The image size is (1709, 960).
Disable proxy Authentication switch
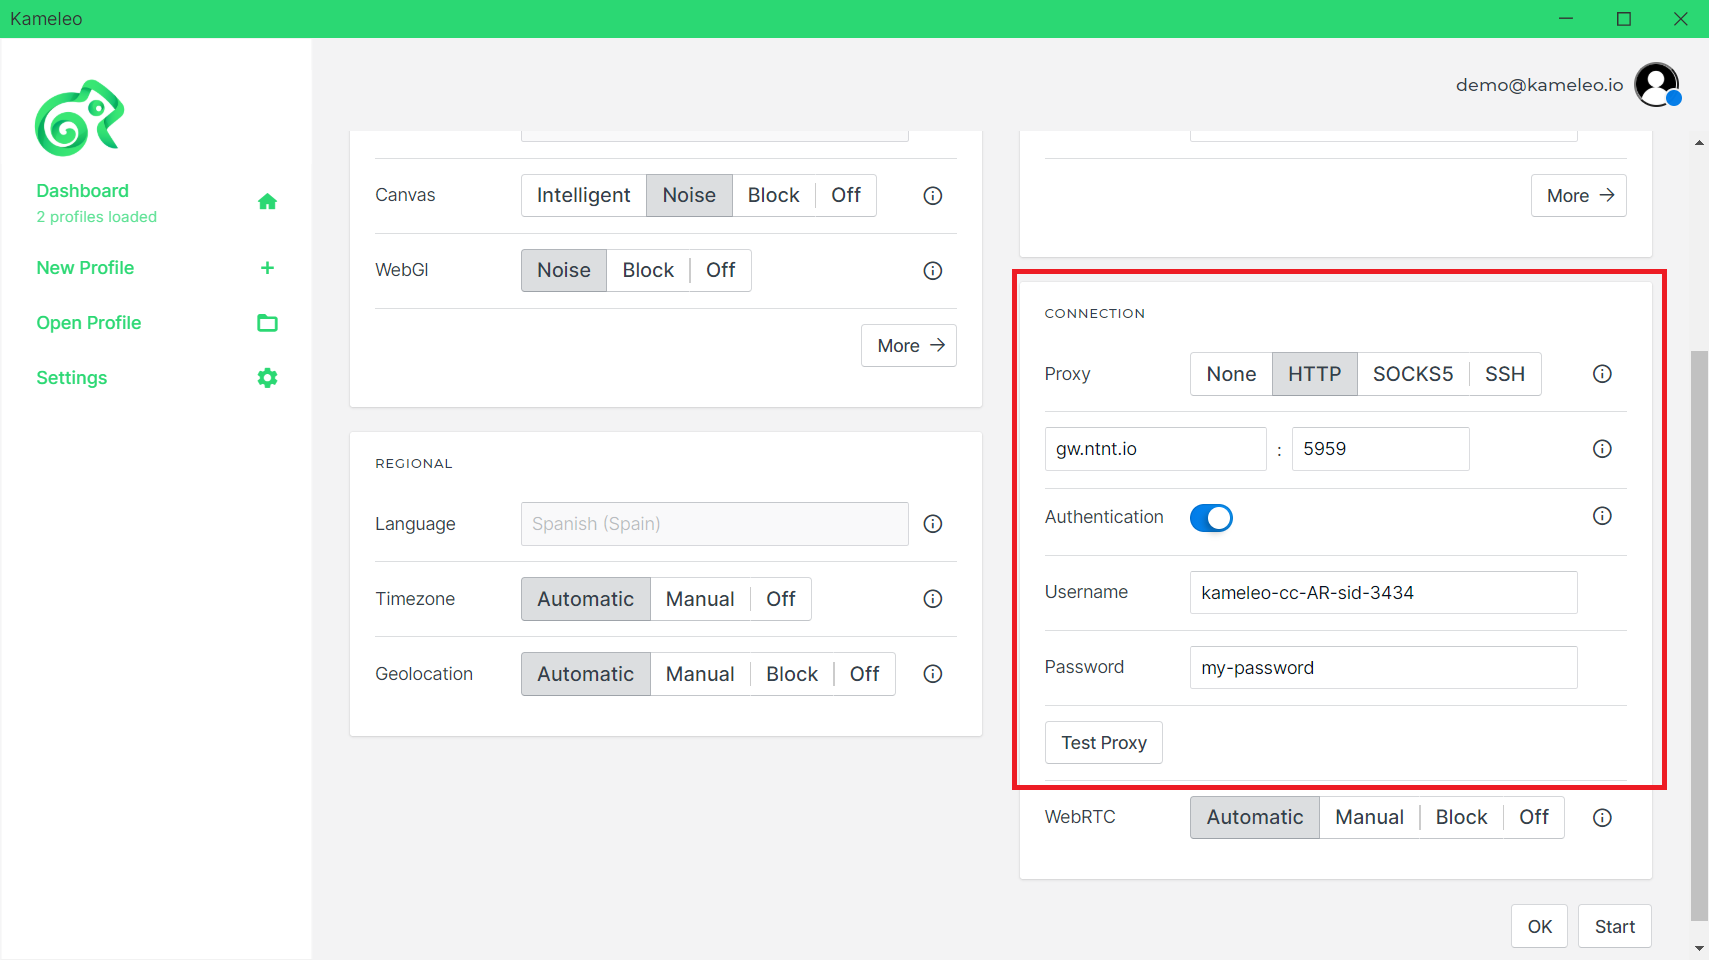point(1211,518)
